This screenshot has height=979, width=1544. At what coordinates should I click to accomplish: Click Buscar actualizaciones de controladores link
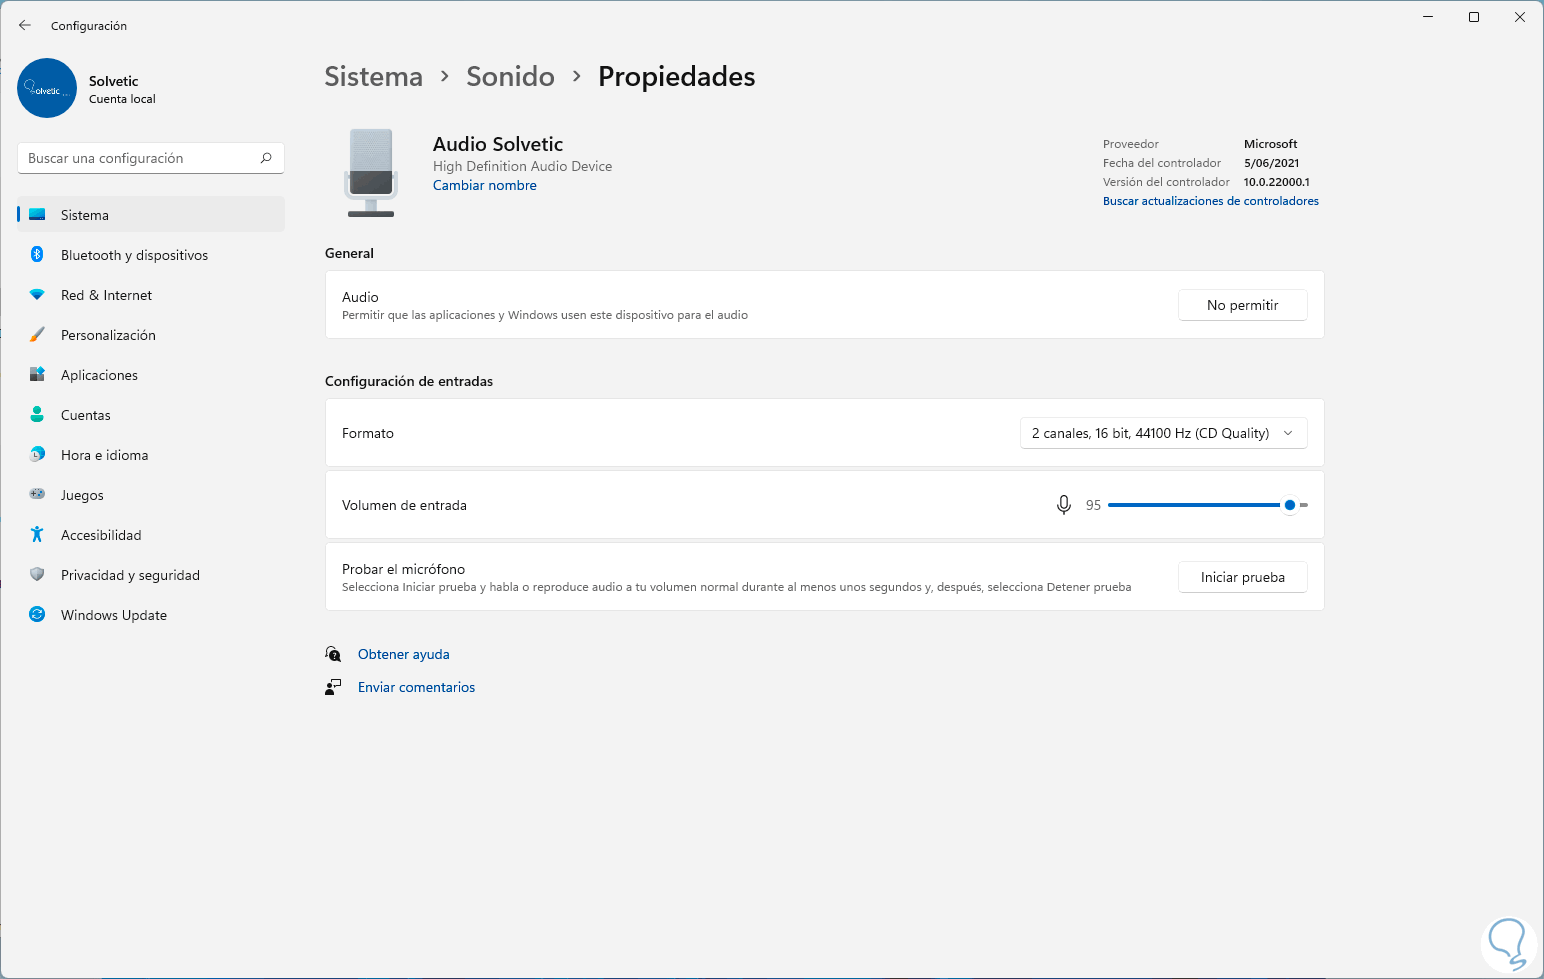click(x=1210, y=201)
